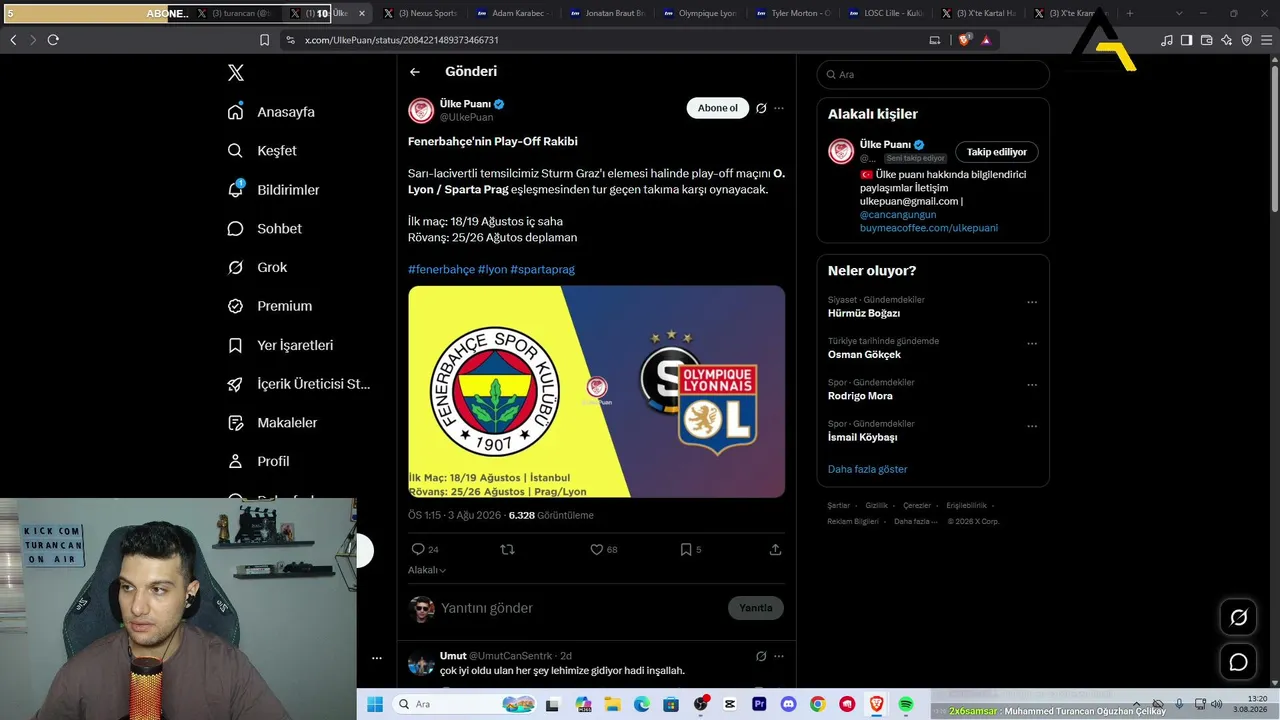The image size is (1280, 720).
Task: Switch to the Adam Karabec tab
Action: pos(514,13)
